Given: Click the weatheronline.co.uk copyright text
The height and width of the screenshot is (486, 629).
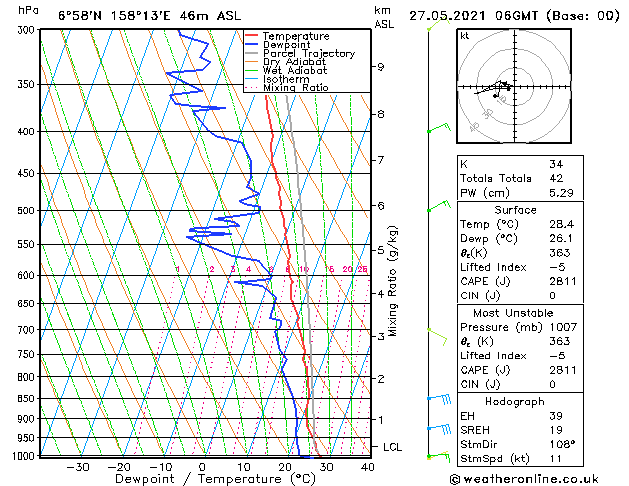Looking at the screenshot, I should tap(524, 479).
